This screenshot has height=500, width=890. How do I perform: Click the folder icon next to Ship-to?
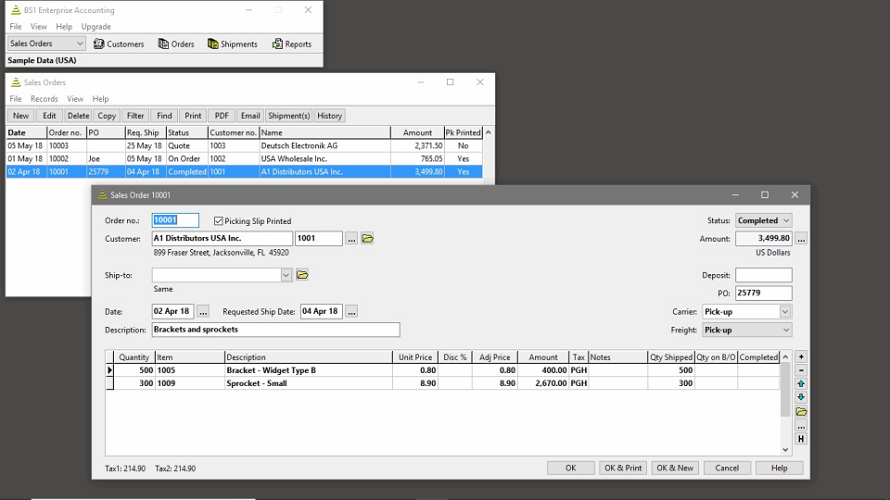[302, 275]
